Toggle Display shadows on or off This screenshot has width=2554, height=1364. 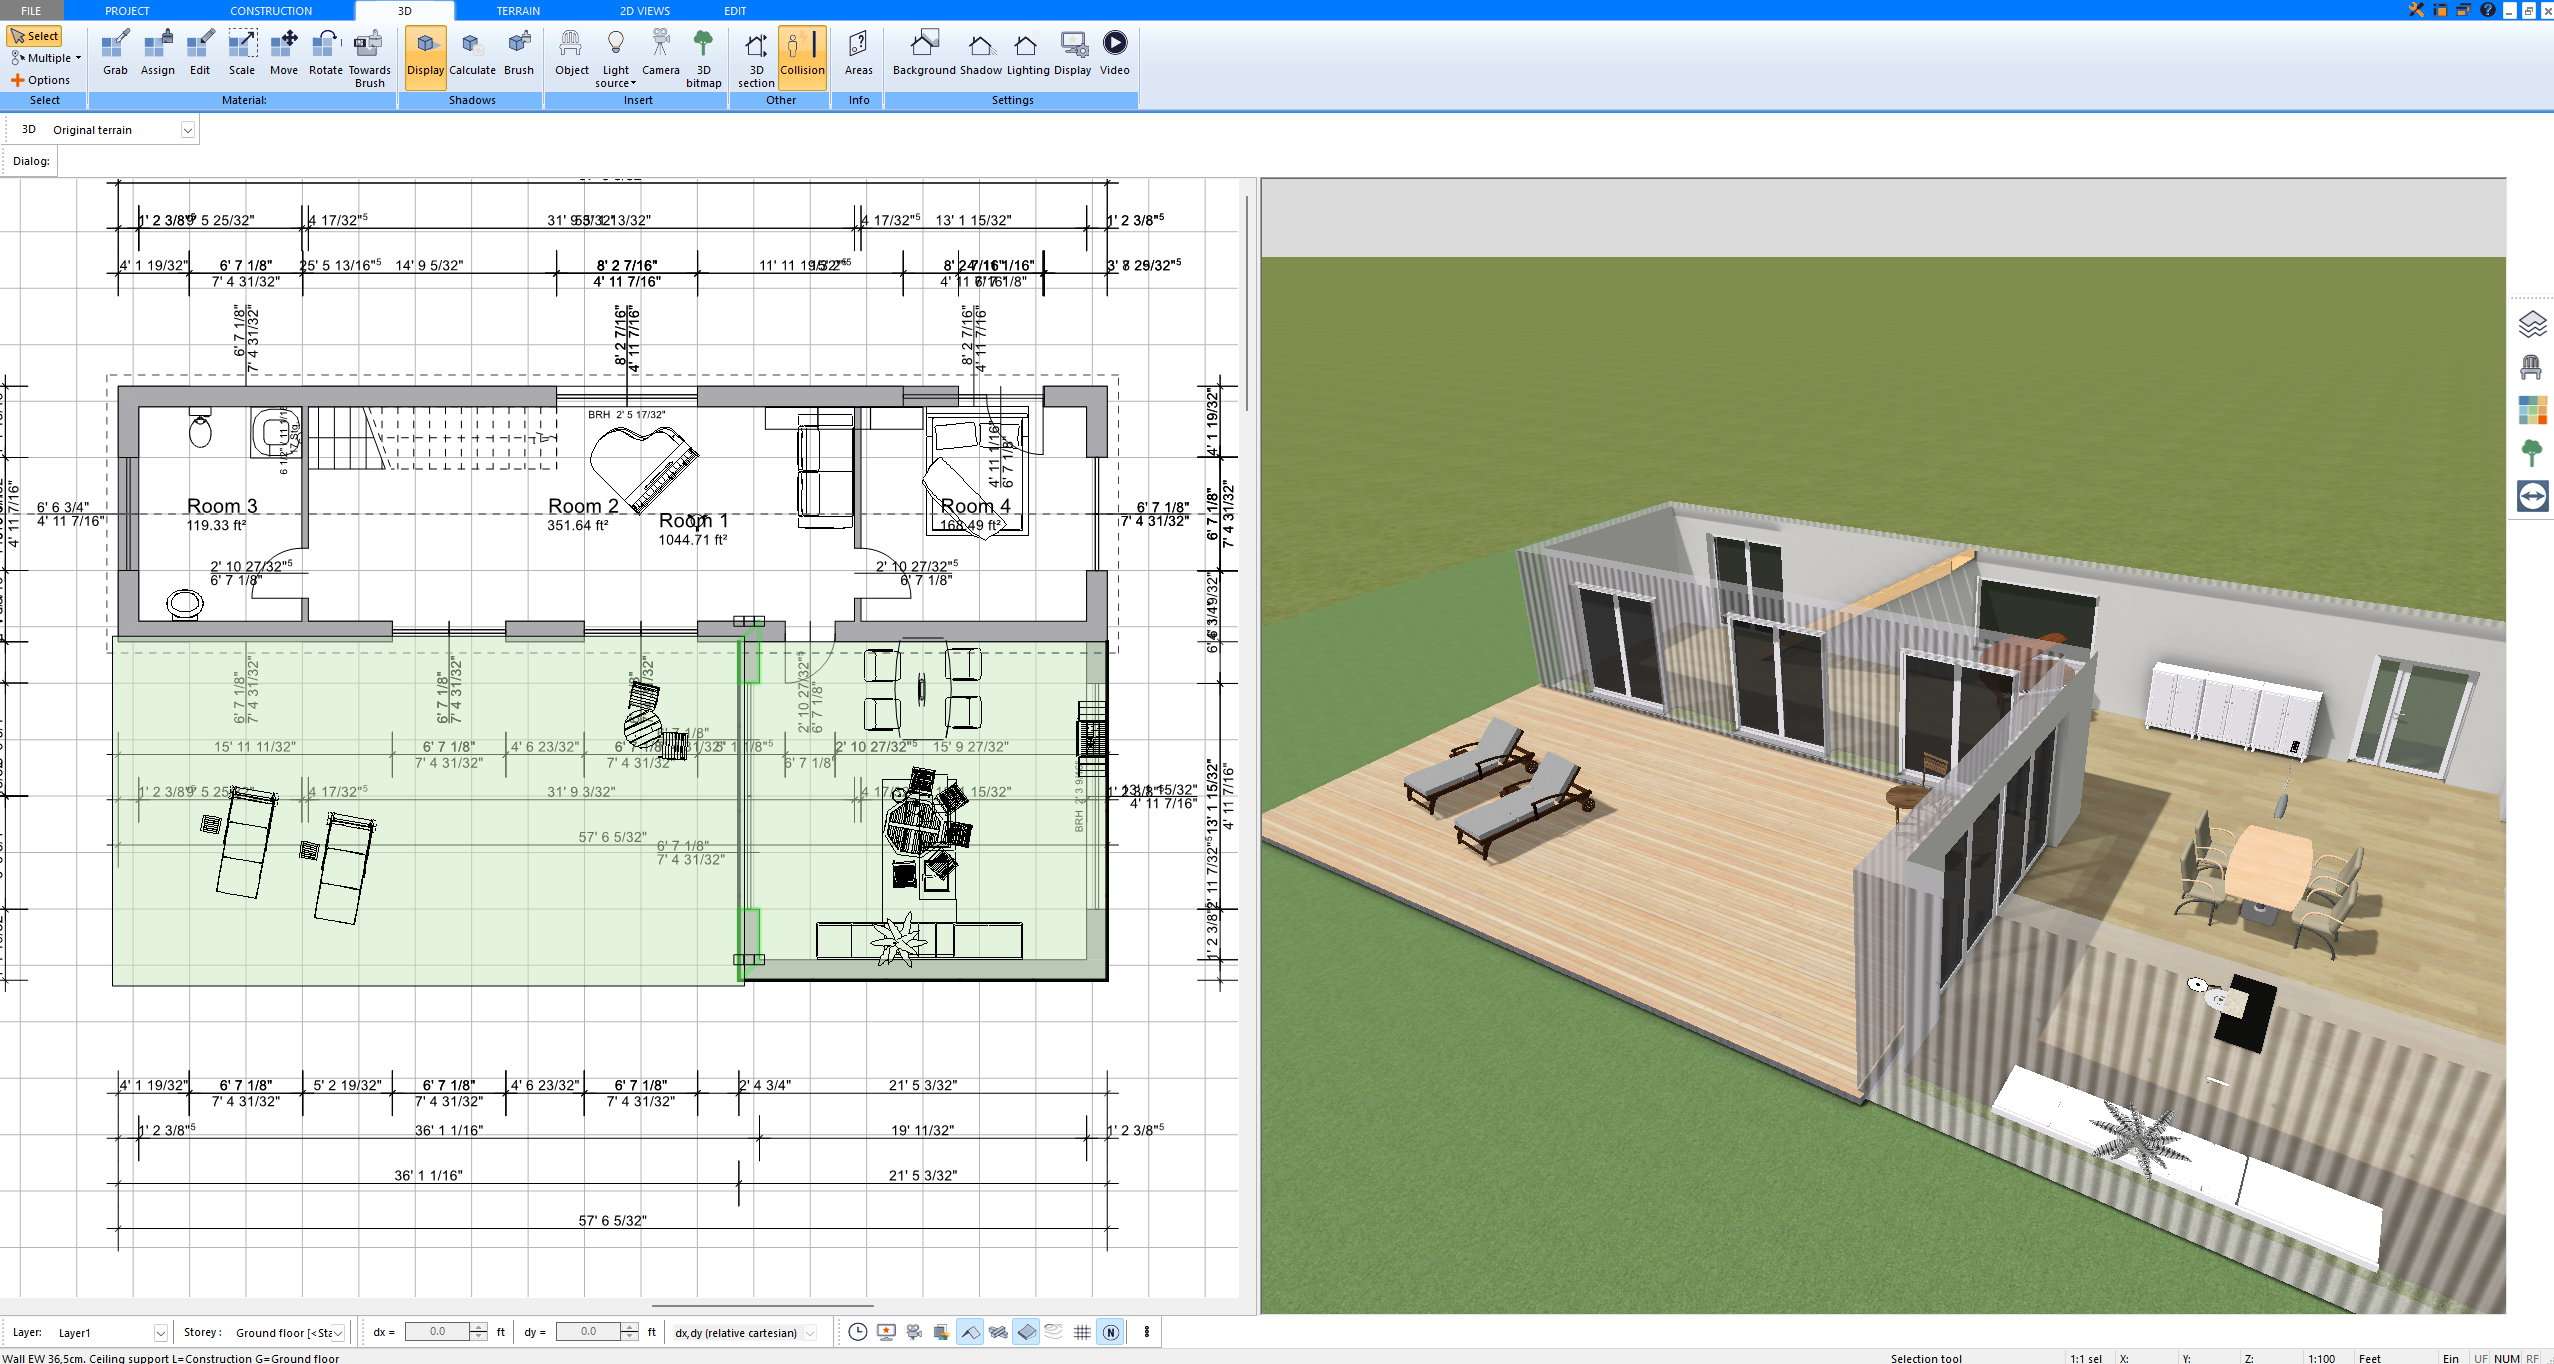pos(425,57)
